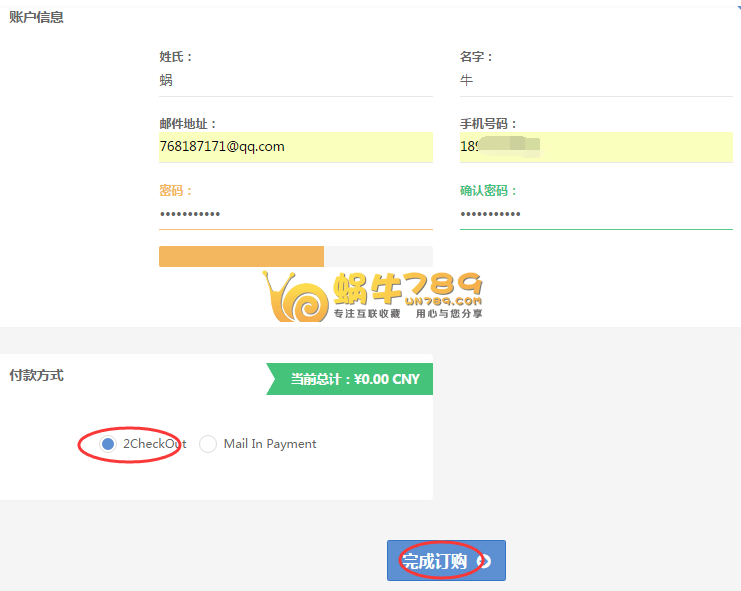741x591 pixels.
Task: Click the orange 密码 label
Action: pos(176,191)
